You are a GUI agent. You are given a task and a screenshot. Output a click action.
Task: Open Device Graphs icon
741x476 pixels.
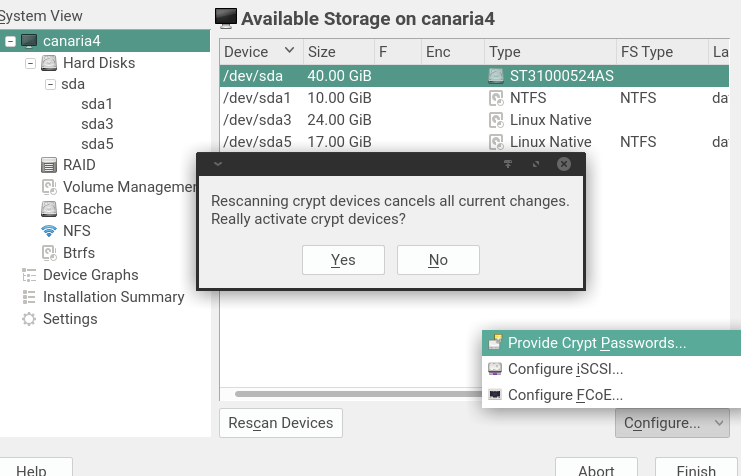[29, 275]
